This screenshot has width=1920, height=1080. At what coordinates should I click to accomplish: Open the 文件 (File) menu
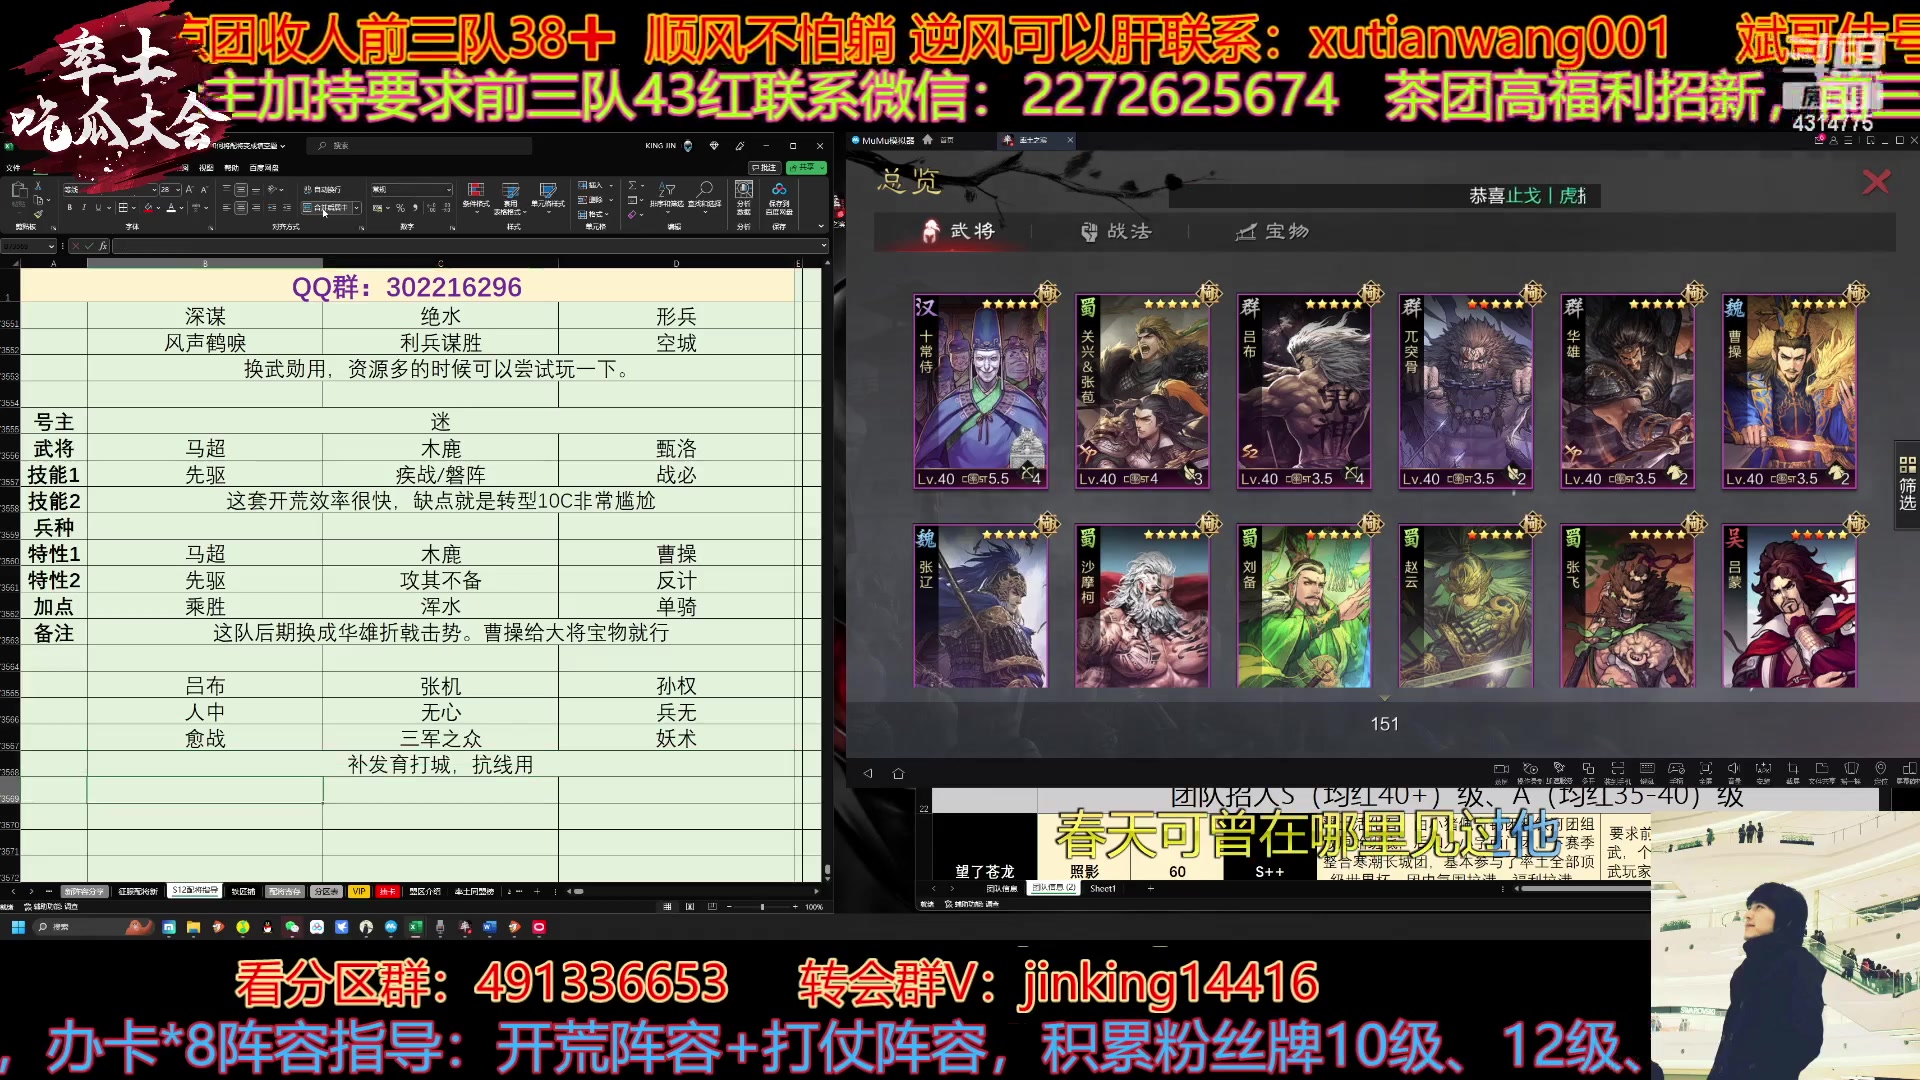point(13,168)
